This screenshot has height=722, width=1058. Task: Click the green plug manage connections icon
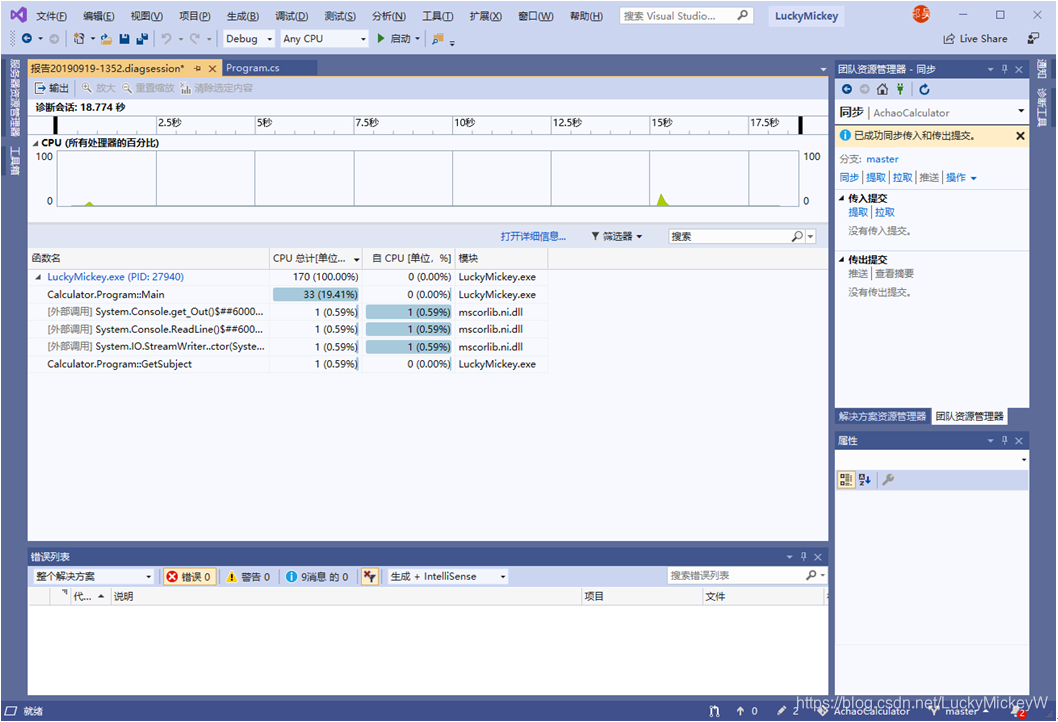tap(900, 89)
